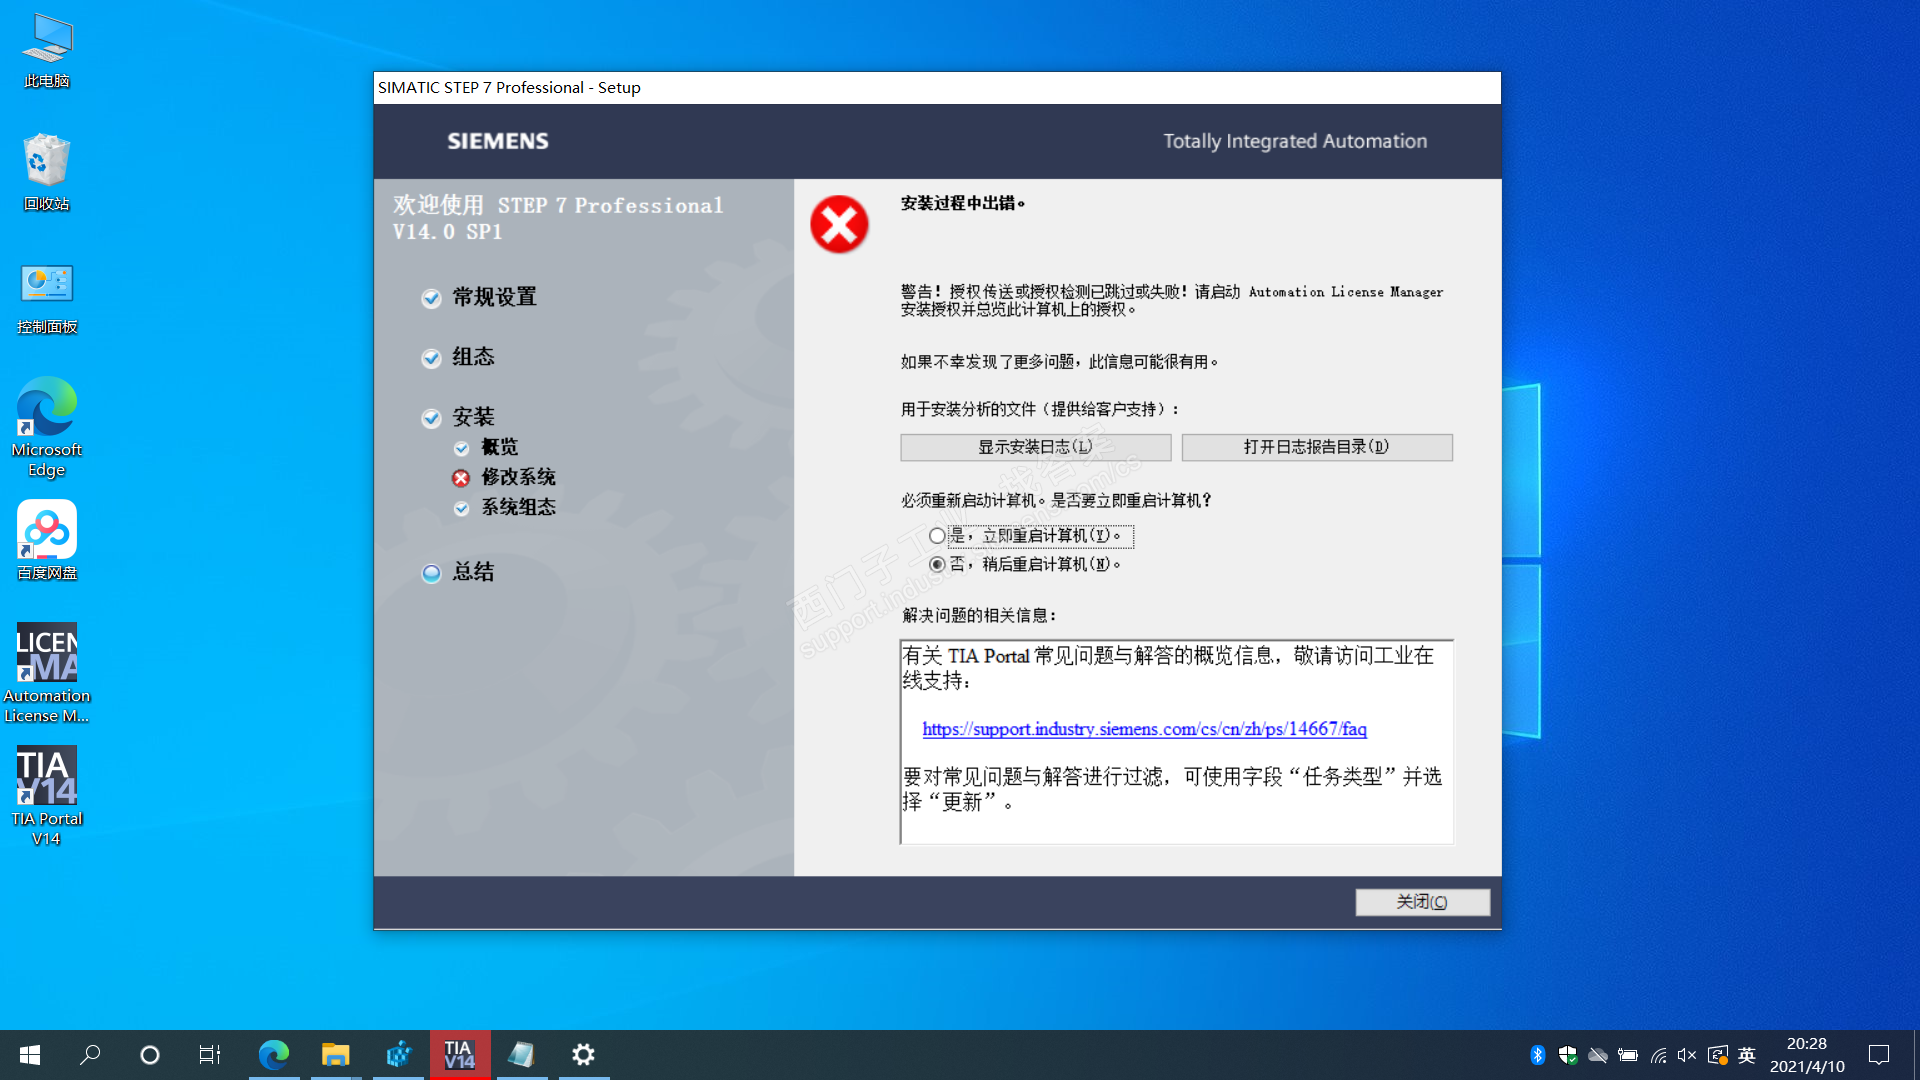Open File Explorer from taskbar
1920x1080 pixels.
335,1055
